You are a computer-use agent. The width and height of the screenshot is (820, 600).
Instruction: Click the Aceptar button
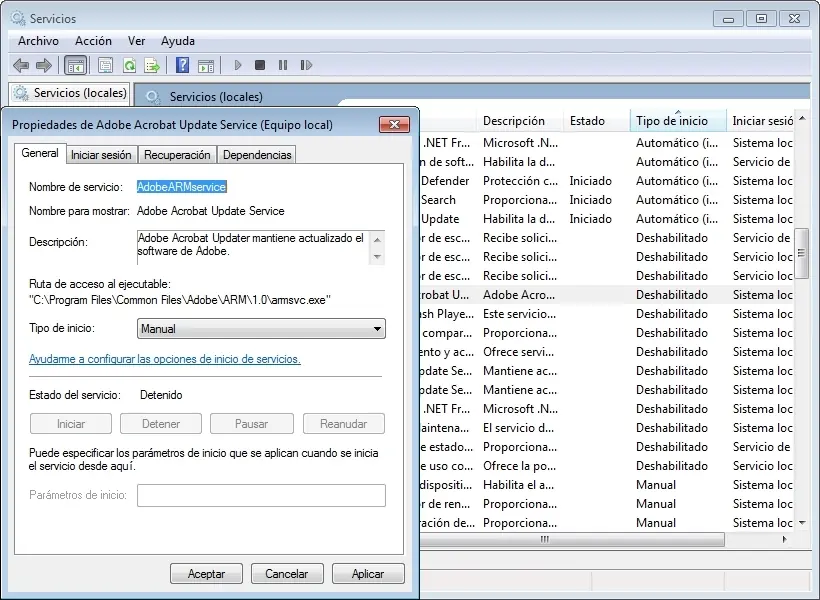coord(206,574)
